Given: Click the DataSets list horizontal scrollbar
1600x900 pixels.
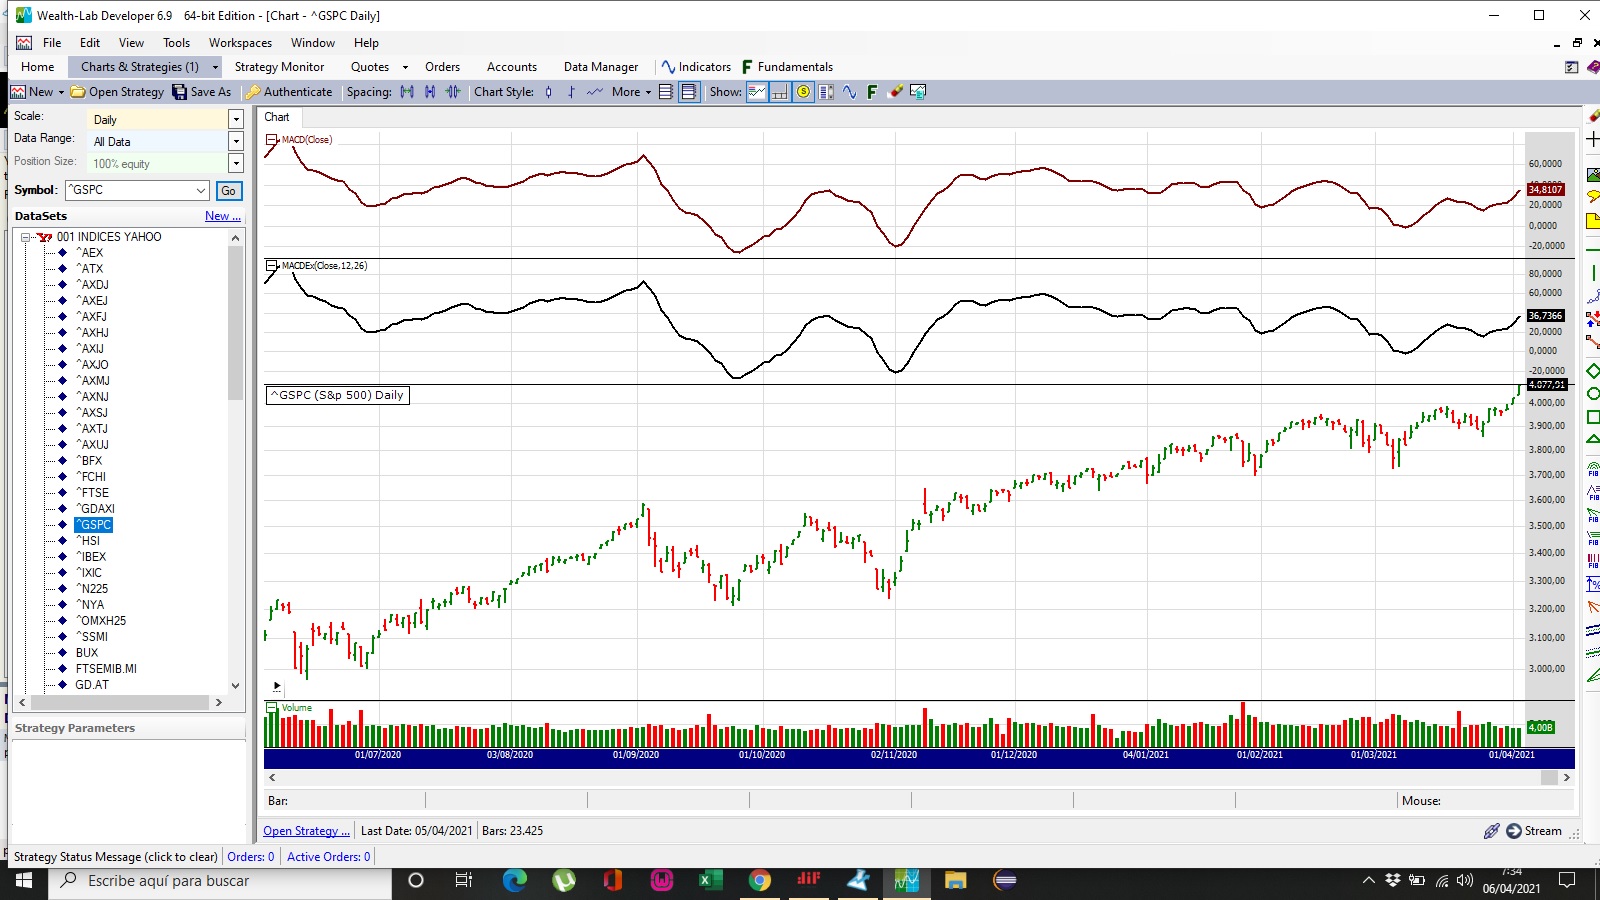Looking at the screenshot, I should [x=120, y=703].
